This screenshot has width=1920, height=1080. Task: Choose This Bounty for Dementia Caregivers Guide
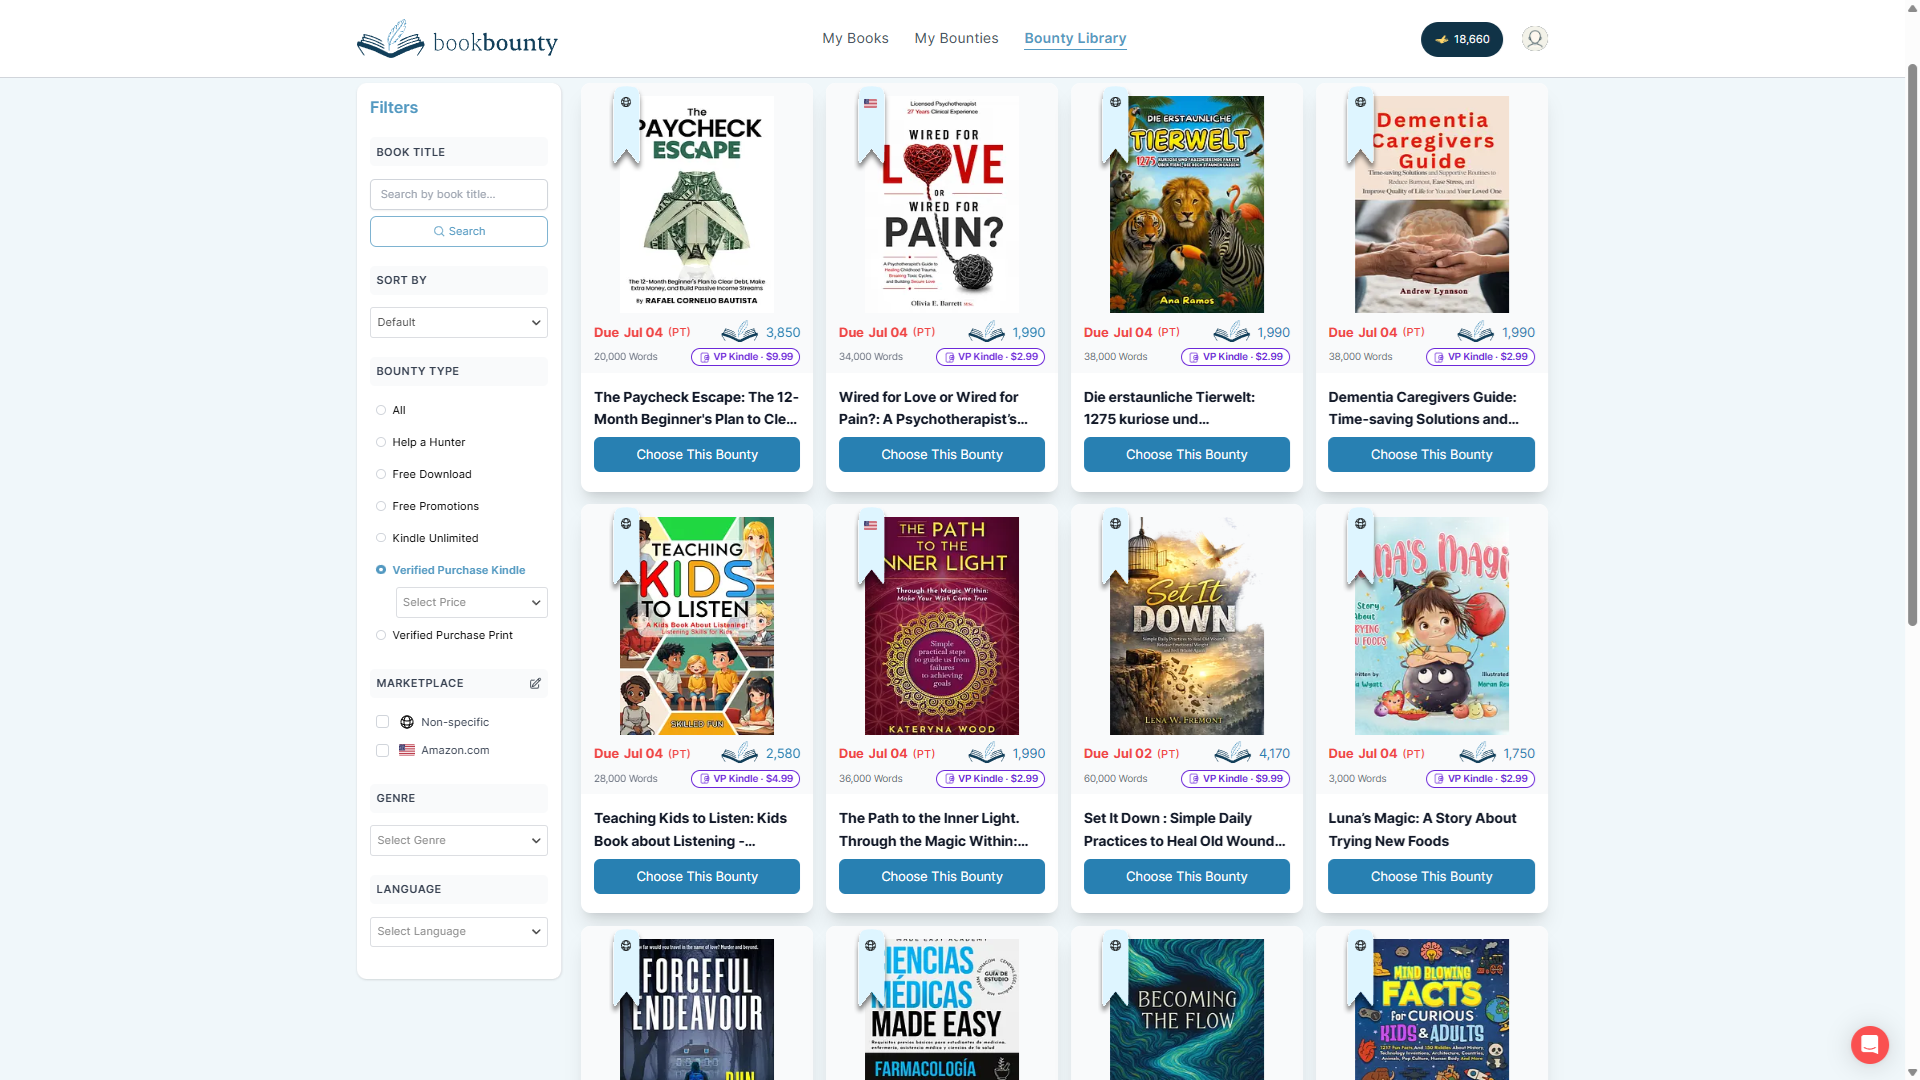pos(1431,454)
